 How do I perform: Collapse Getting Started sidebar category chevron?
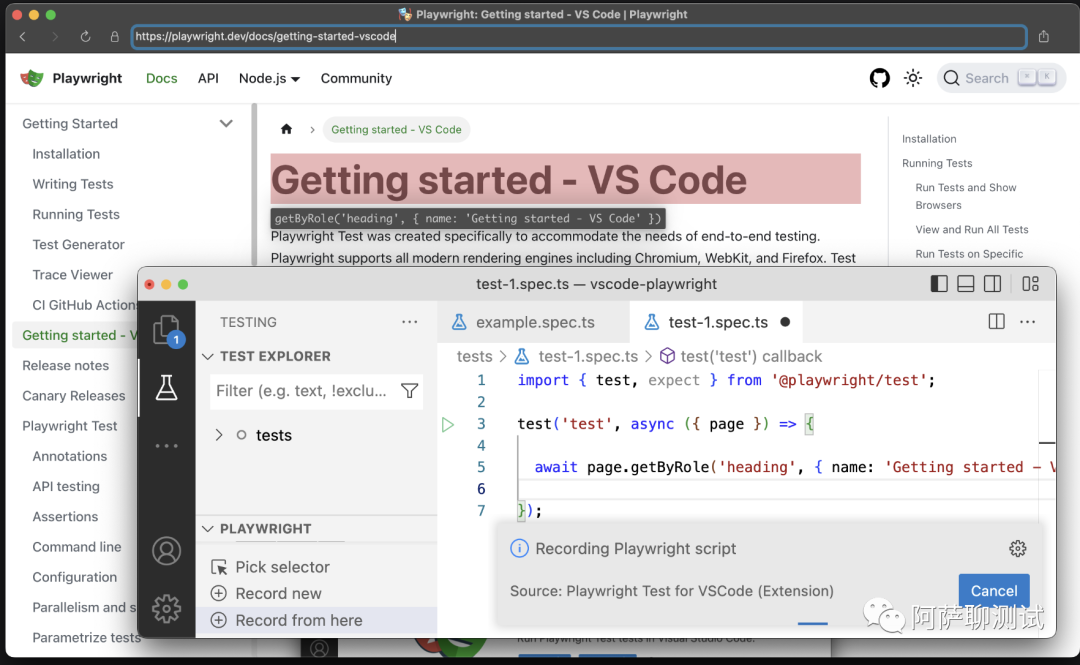(226, 123)
